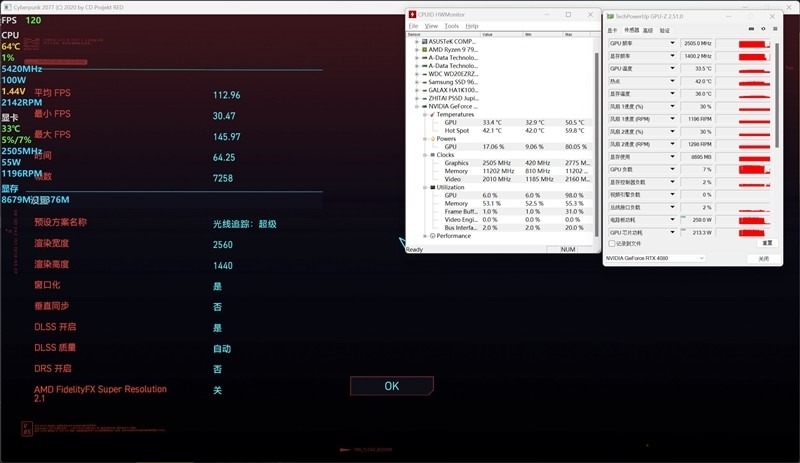Click the ASUSTeK motherboard icon in HWMonitor tree
The height and width of the screenshot is (463, 800).
tap(424, 41)
